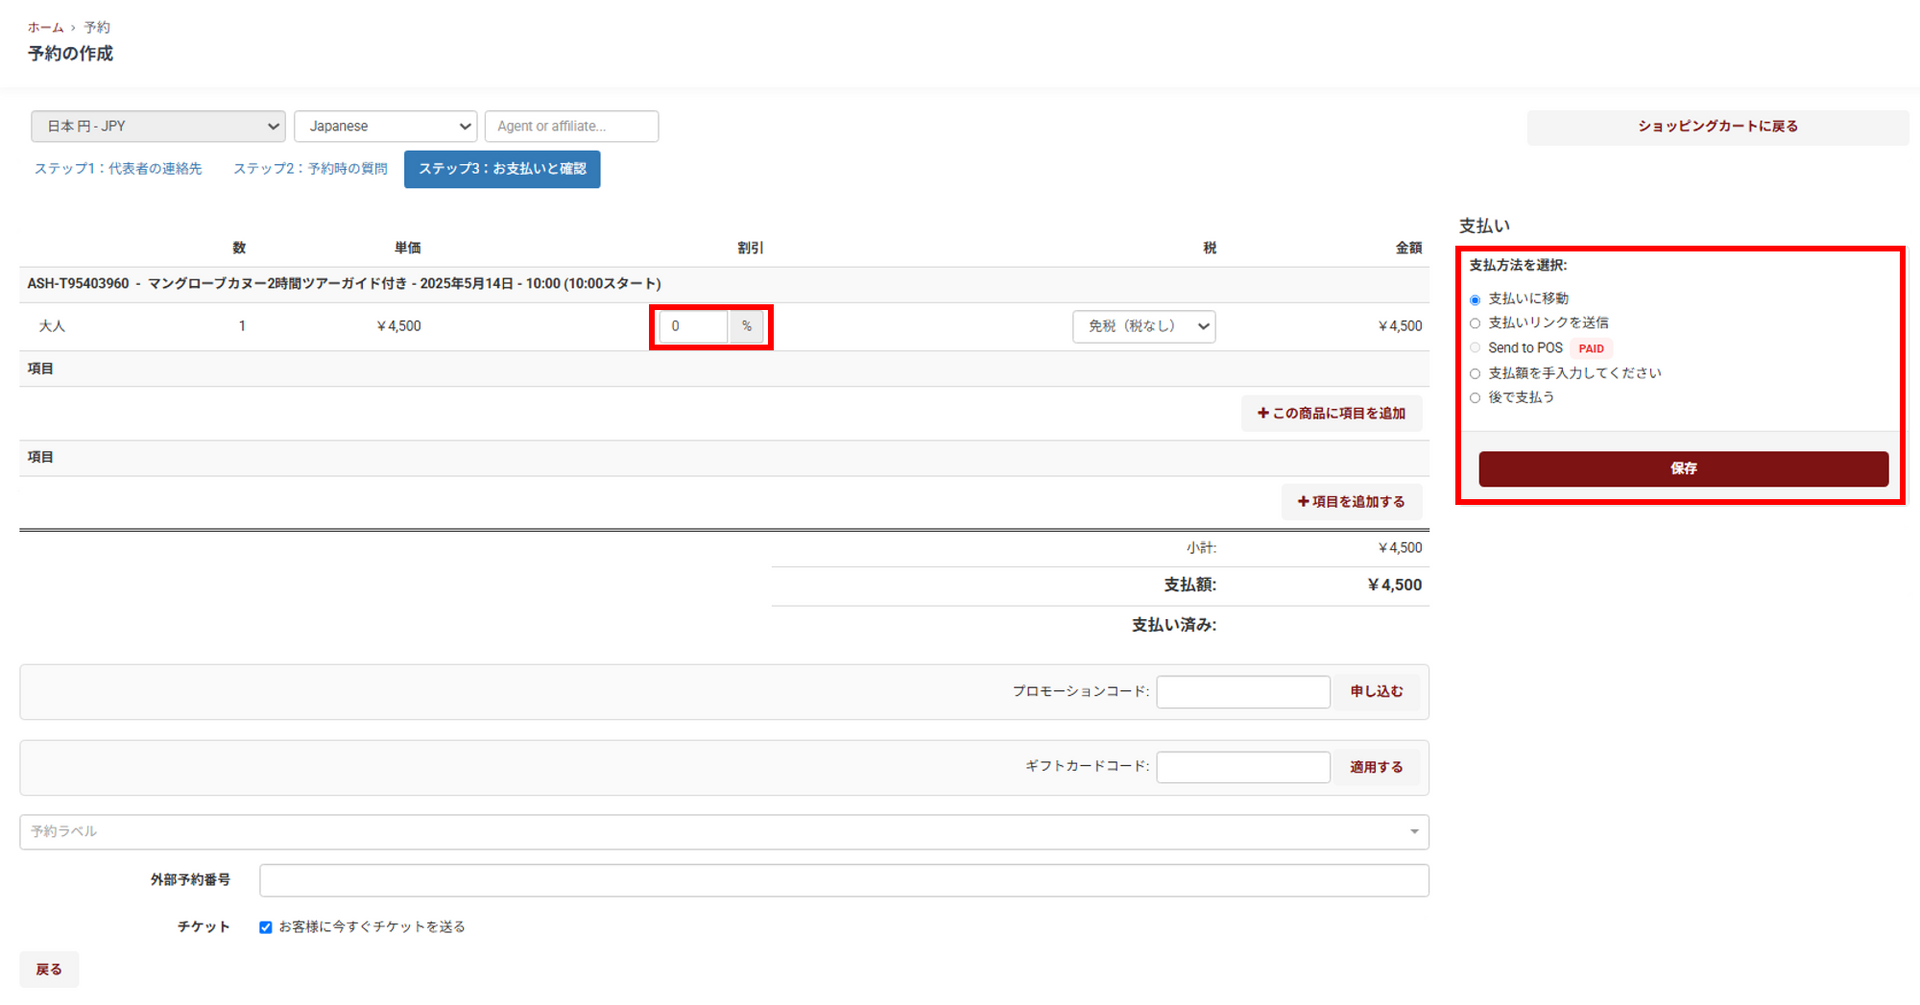Open the 予約 breadcrumb link

(x=97, y=28)
